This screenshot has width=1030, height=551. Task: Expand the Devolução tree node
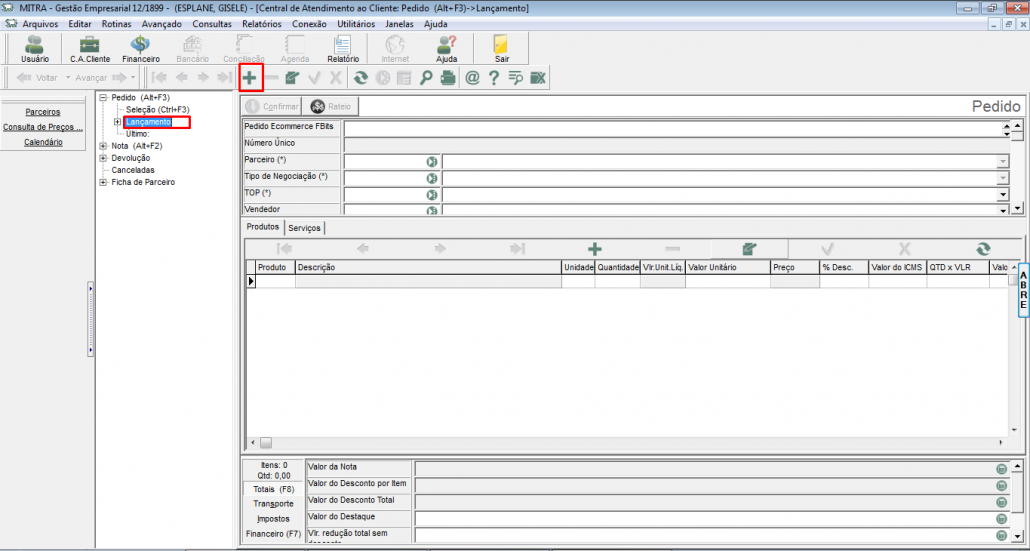[x=103, y=158]
